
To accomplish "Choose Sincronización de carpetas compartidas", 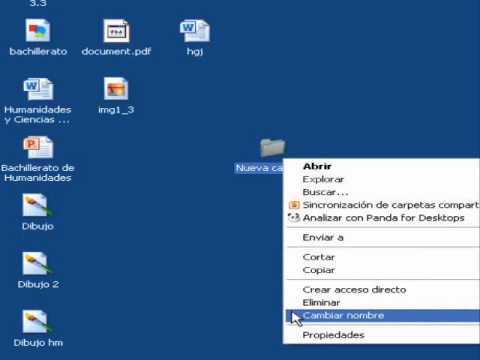I will point(382,205).
